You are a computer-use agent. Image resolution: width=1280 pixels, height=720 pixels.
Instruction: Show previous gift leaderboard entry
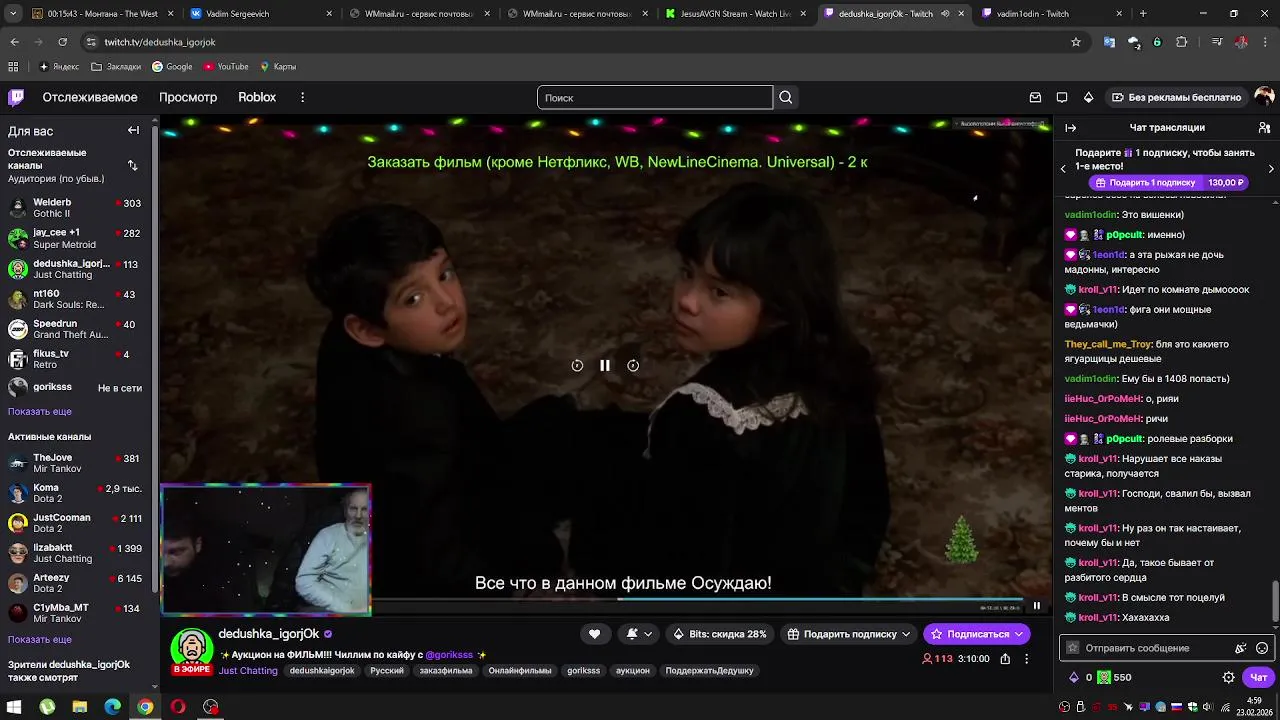1063,169
